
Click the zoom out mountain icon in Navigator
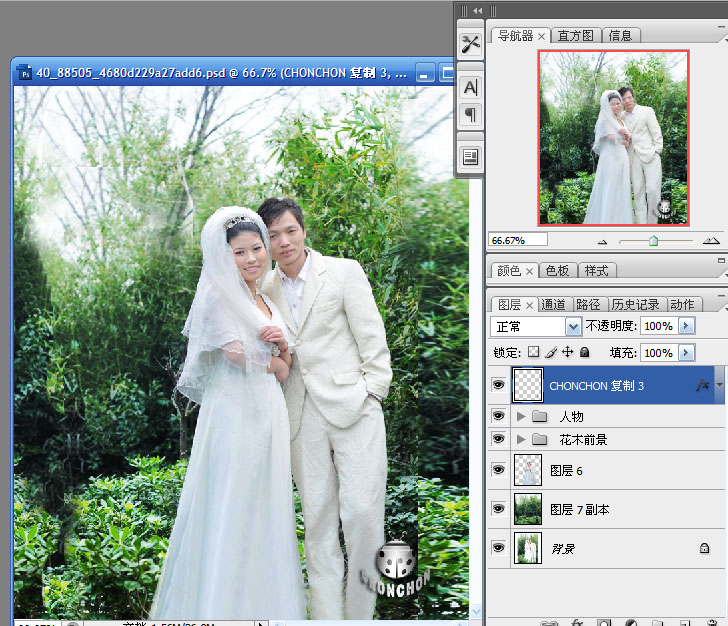point(602,241)
